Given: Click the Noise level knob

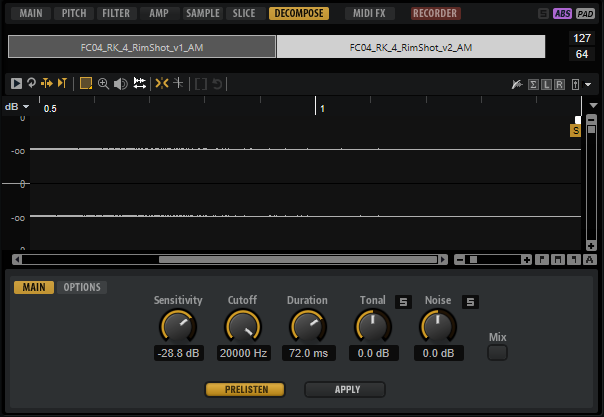Looking at the screenshot, I should (x=438, y=327).
